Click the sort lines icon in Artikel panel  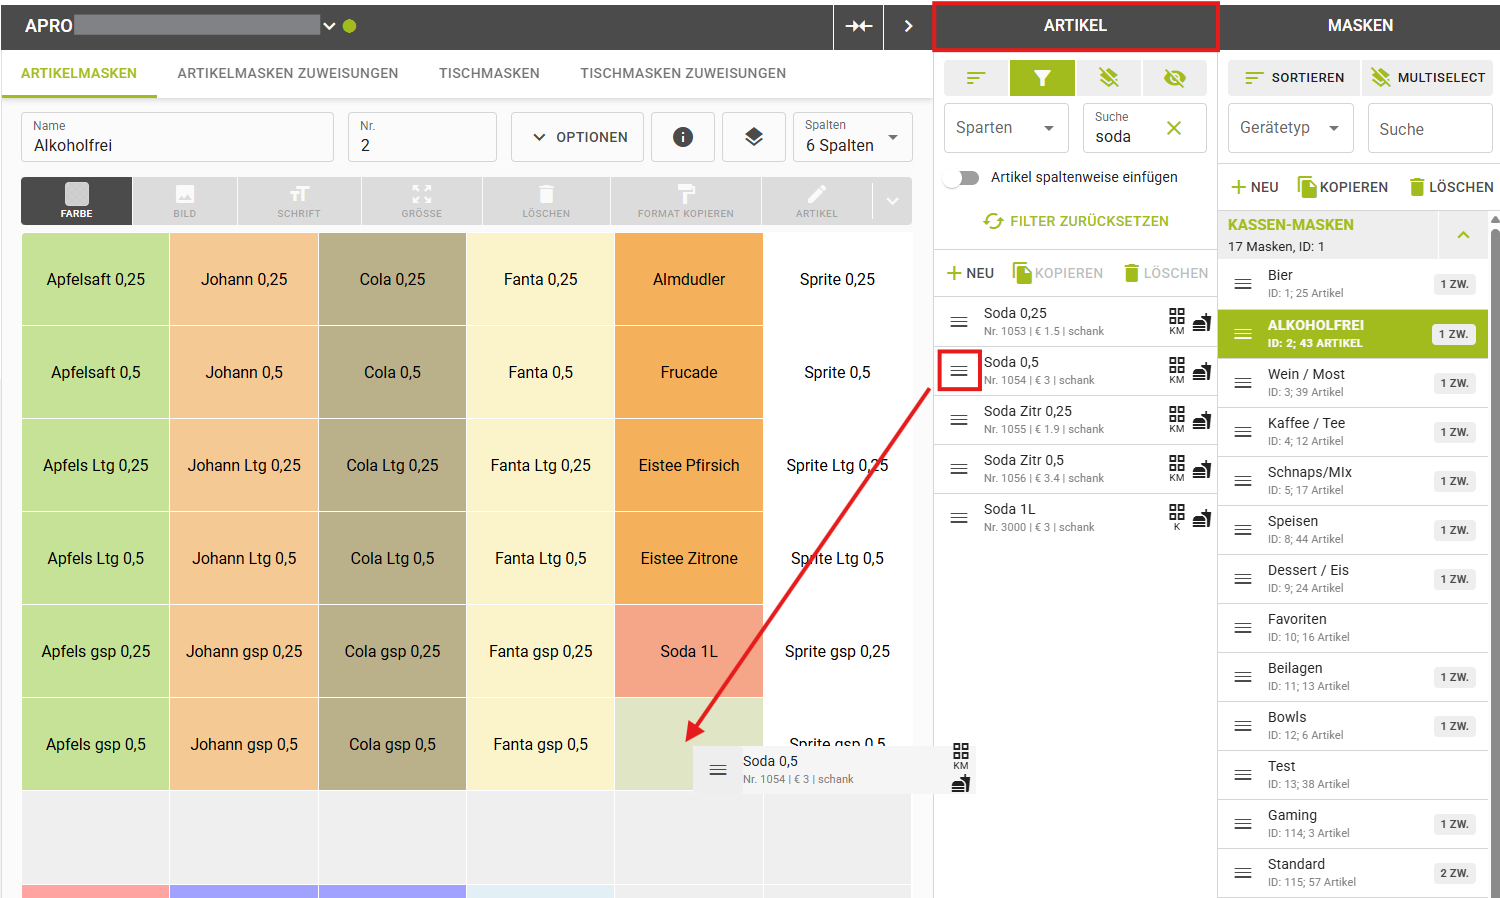coord(976,78)
